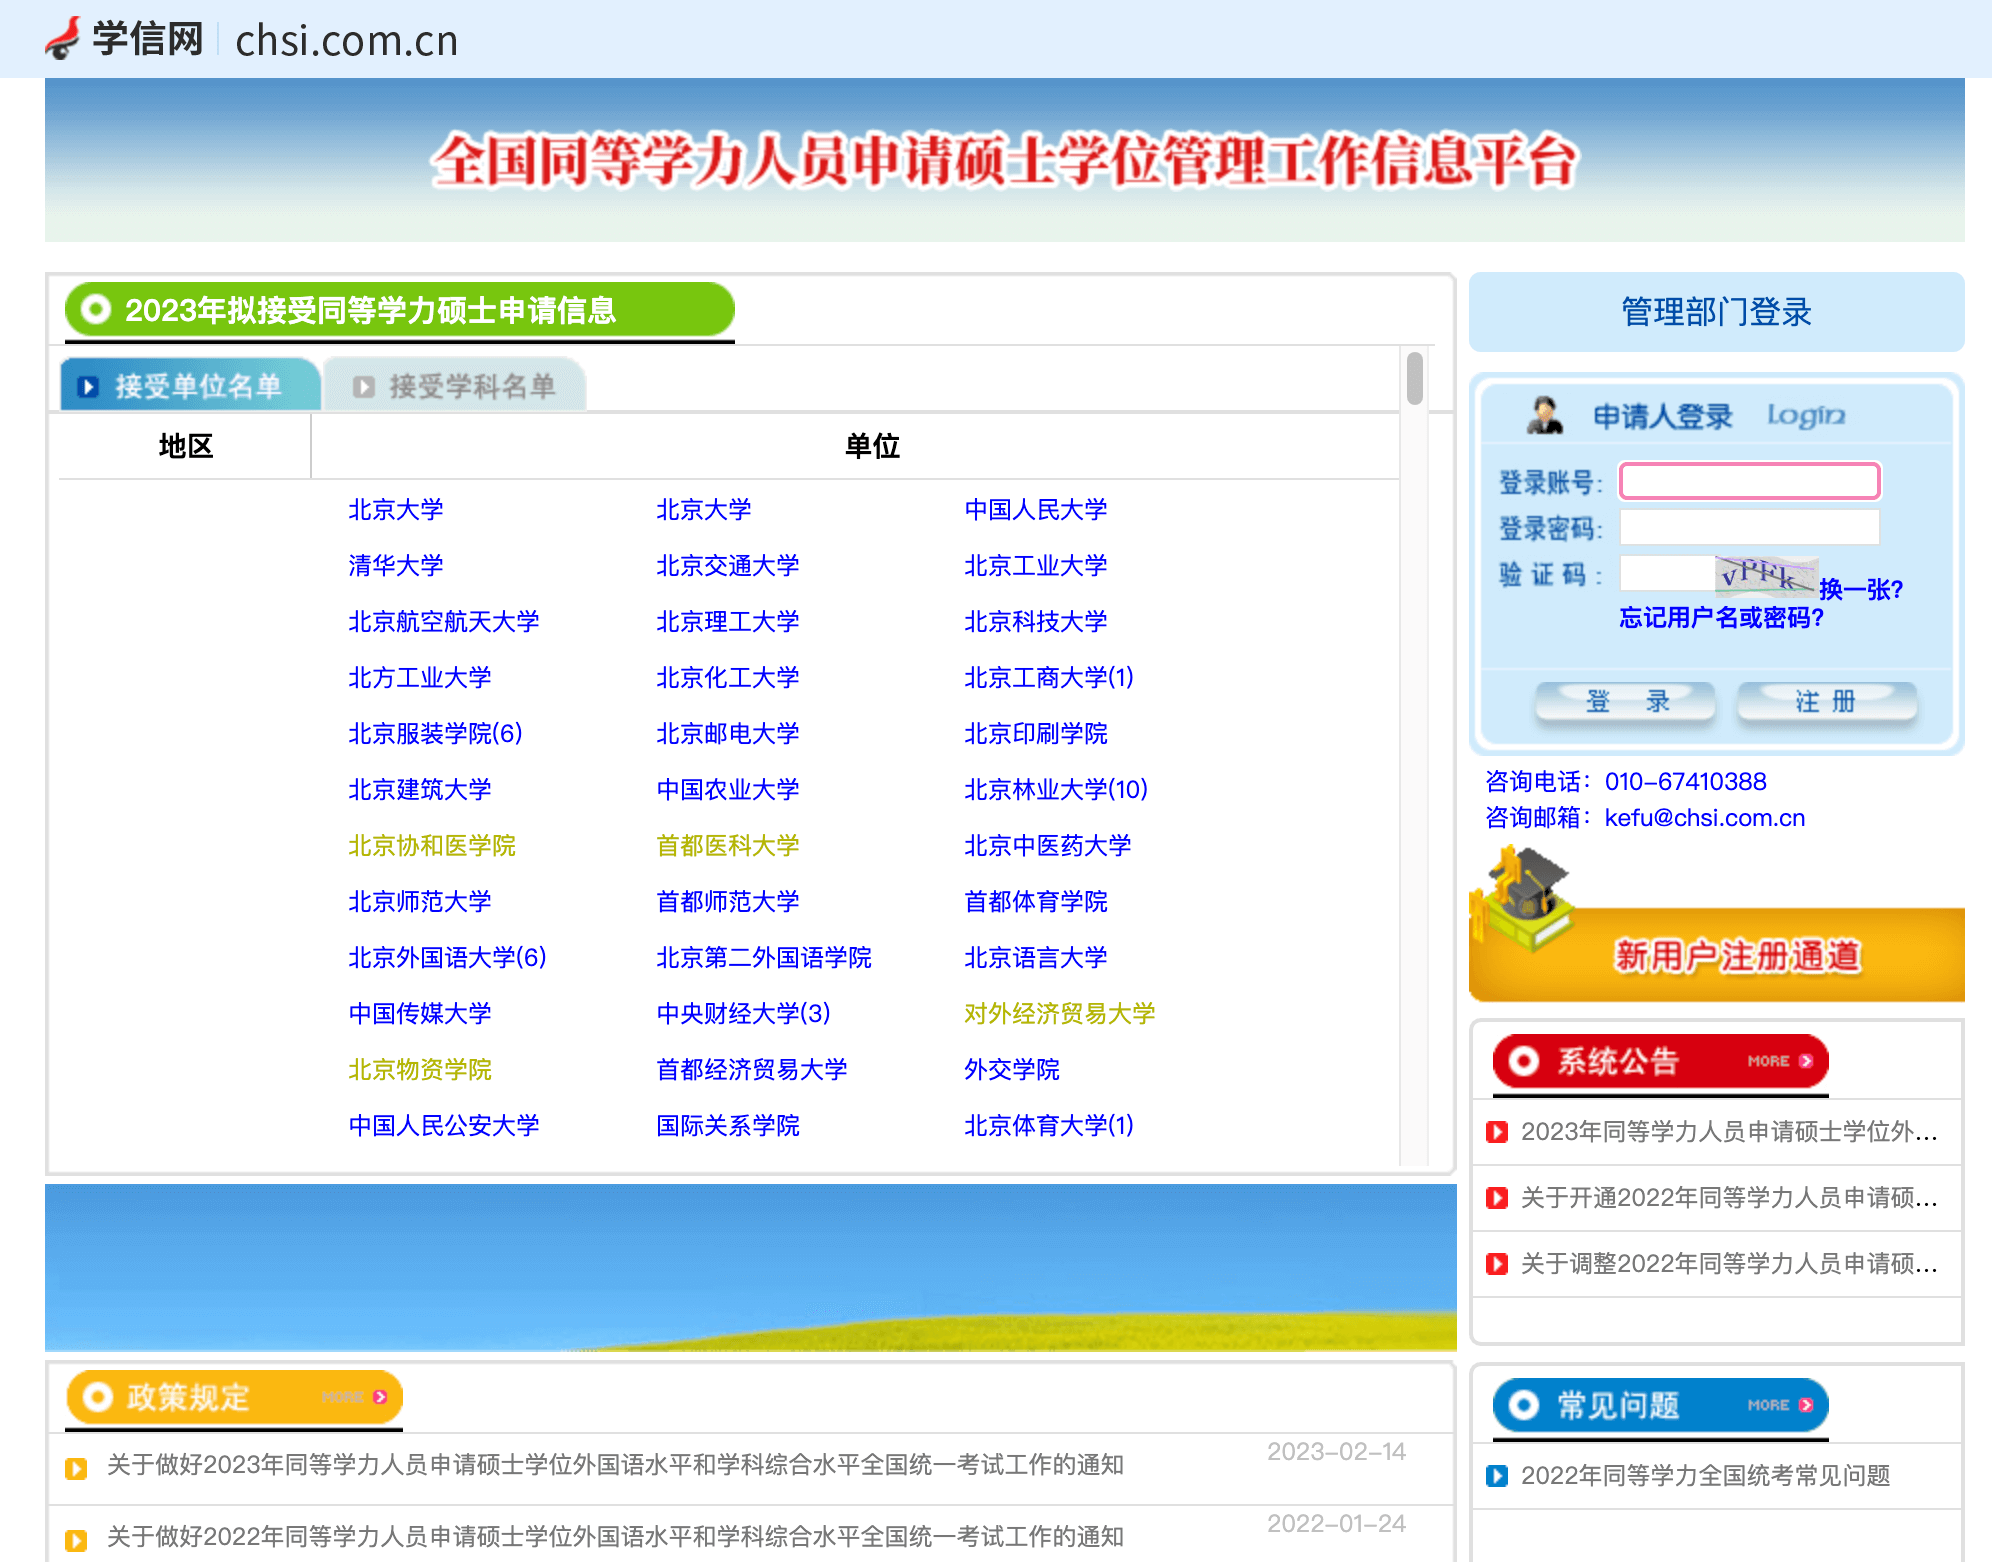Click 换一张? to refresh captcha

coord(1861,589)
